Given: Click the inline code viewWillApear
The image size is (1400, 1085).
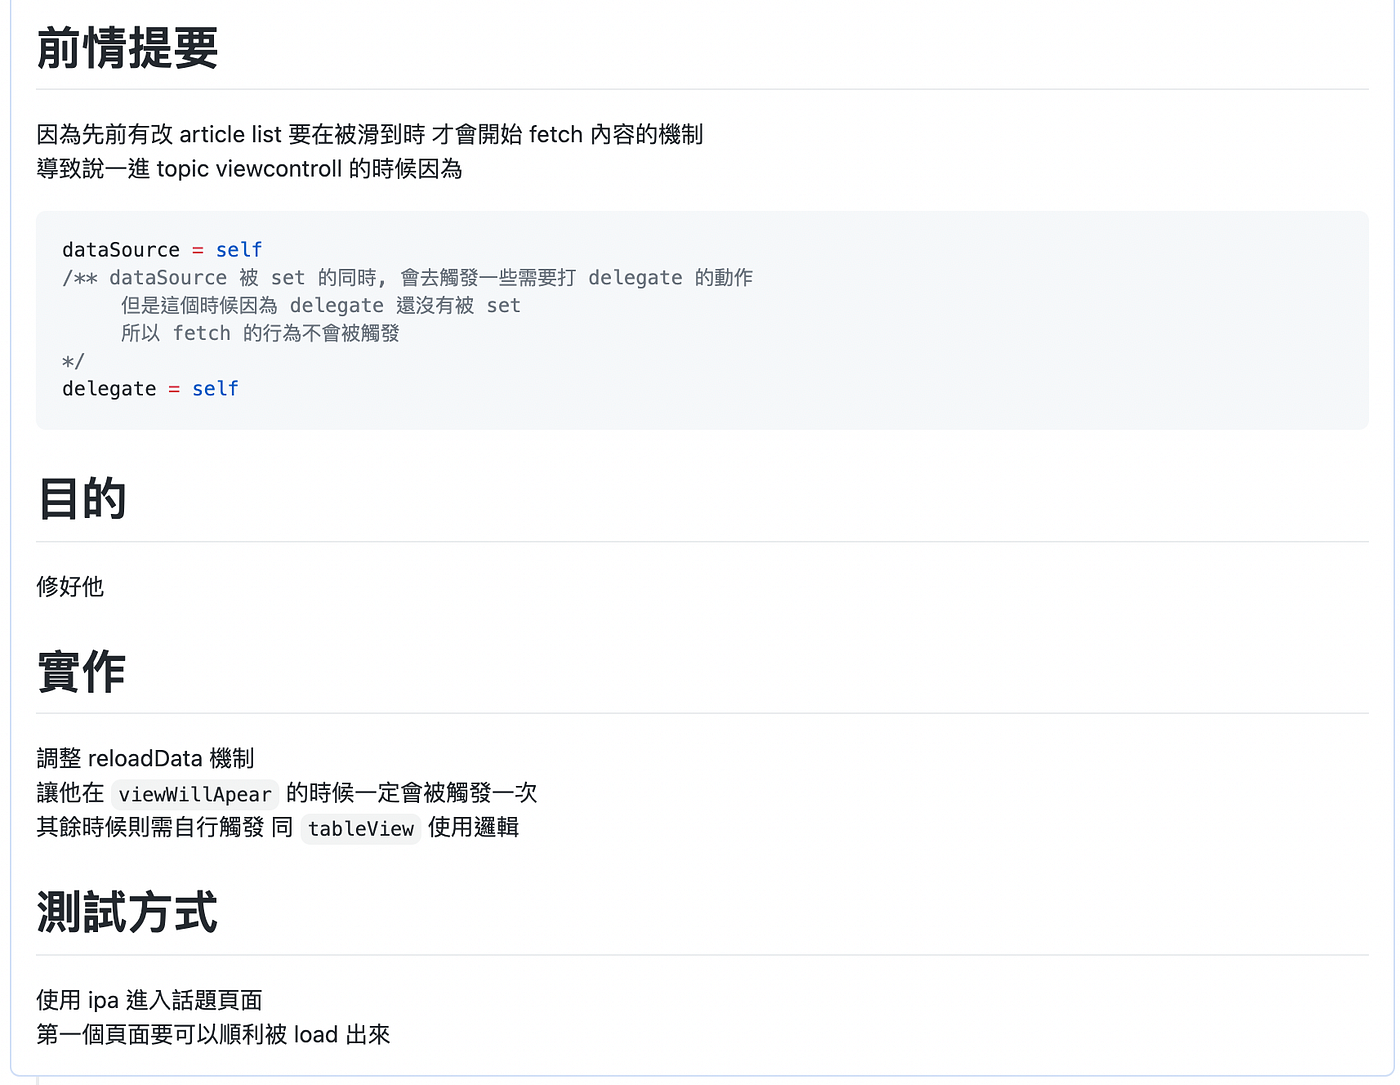Looking at the screenshot, I should 195,794.
